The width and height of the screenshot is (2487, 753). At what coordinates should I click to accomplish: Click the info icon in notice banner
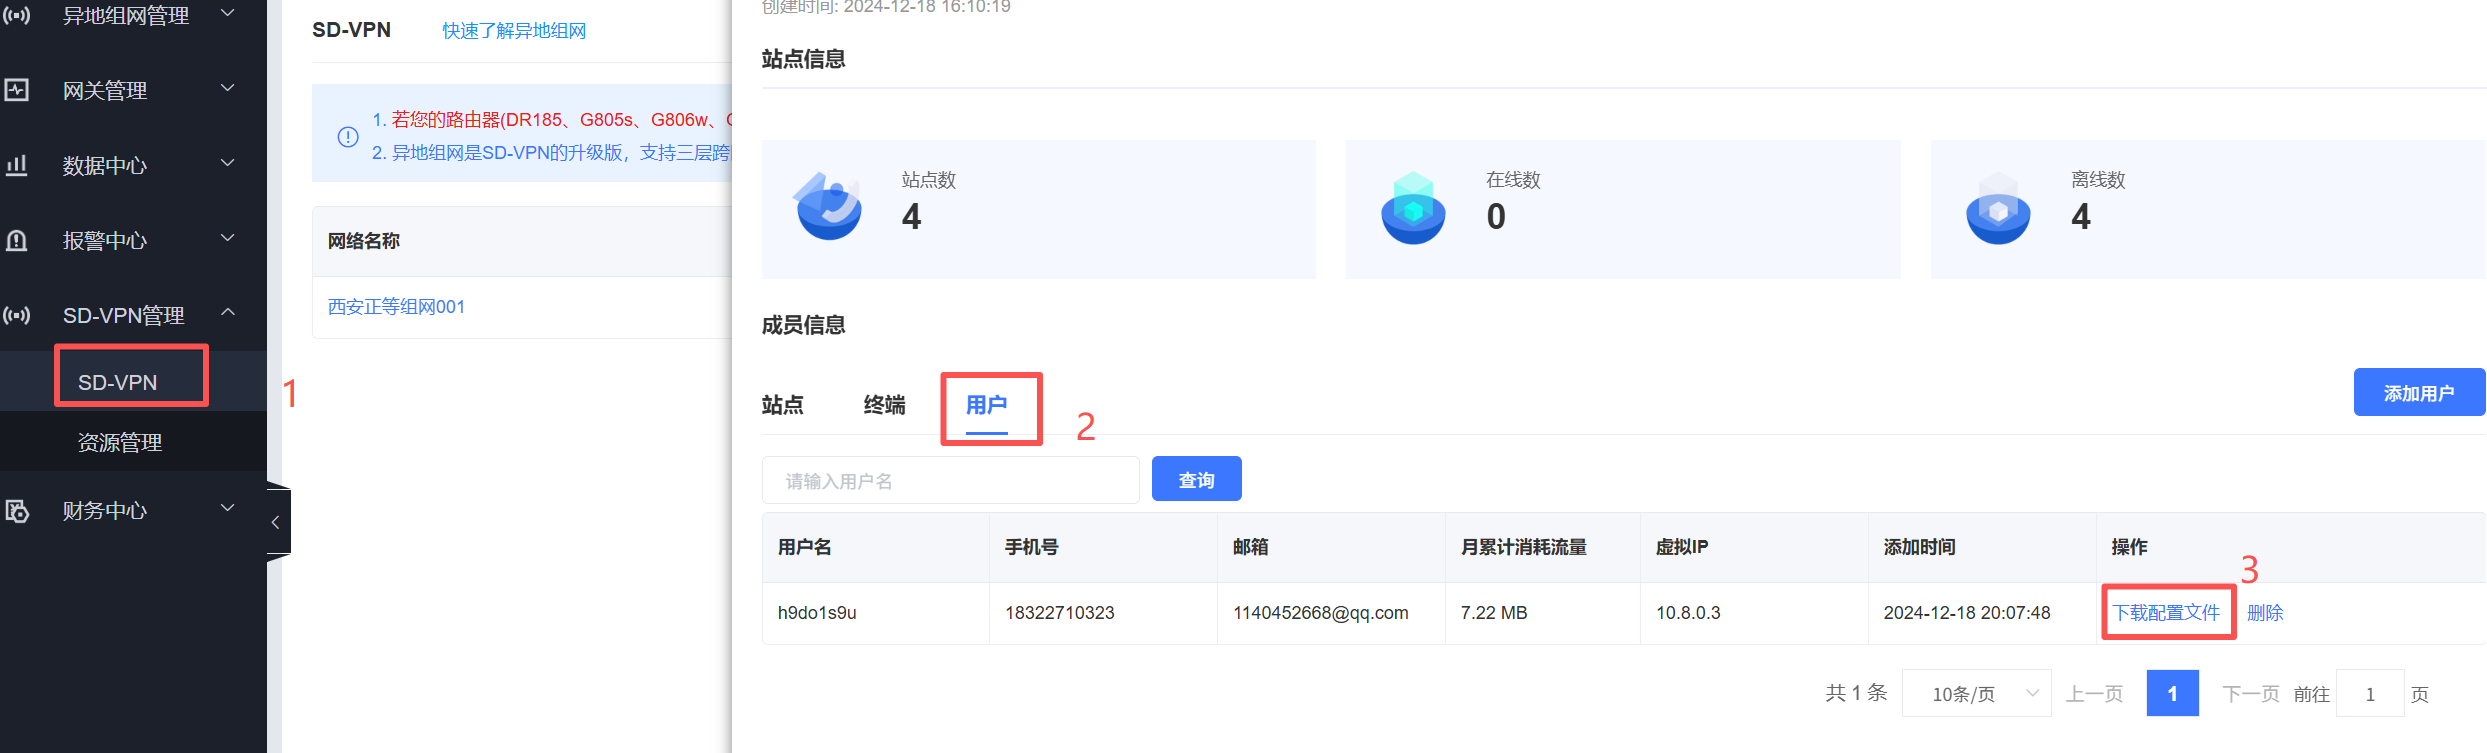point(348,137)
